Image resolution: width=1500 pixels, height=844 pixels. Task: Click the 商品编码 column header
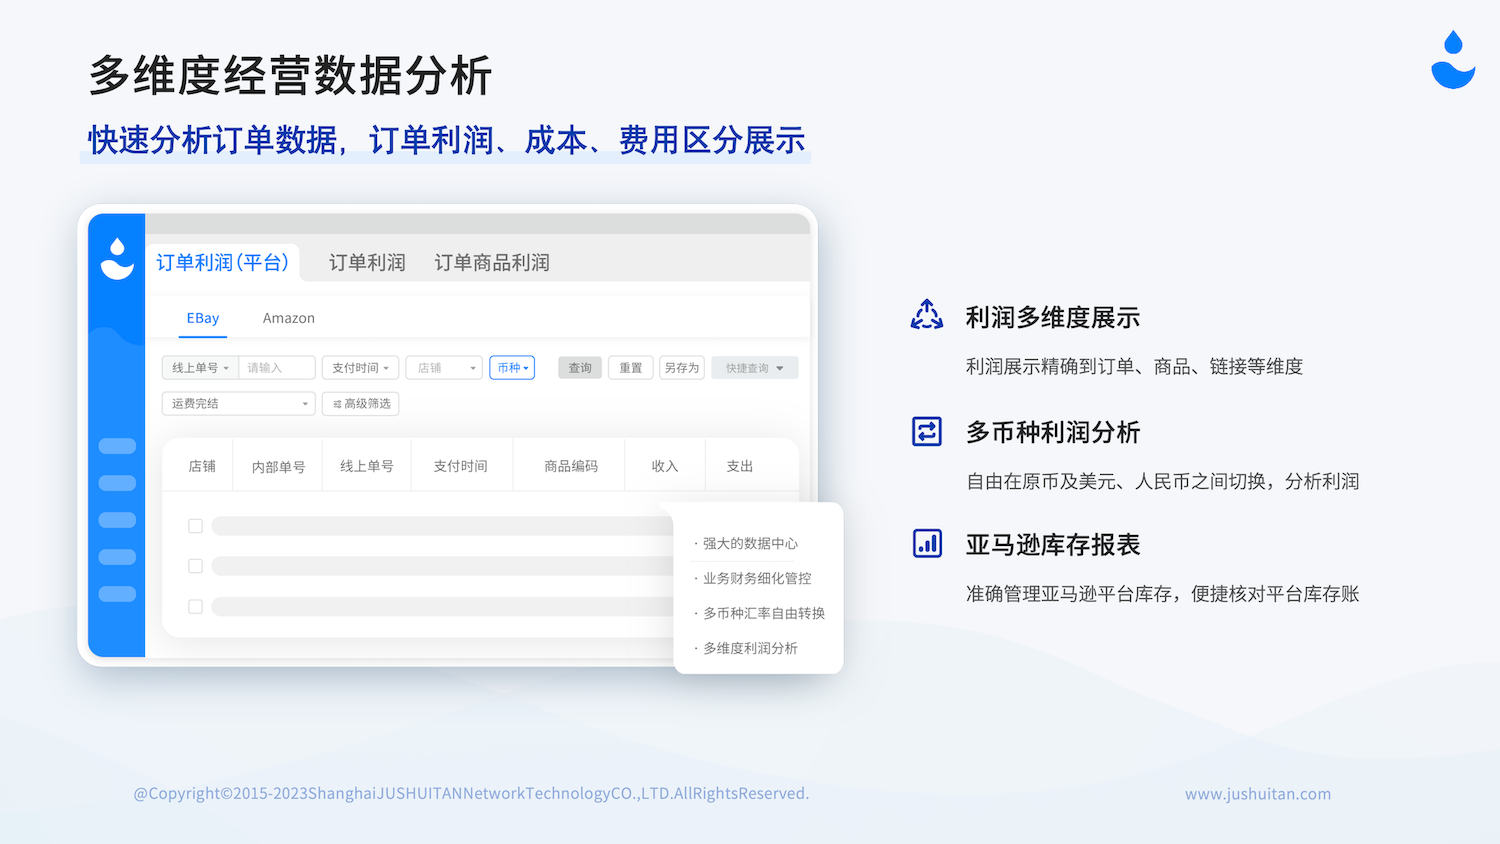tap(571, 466)
